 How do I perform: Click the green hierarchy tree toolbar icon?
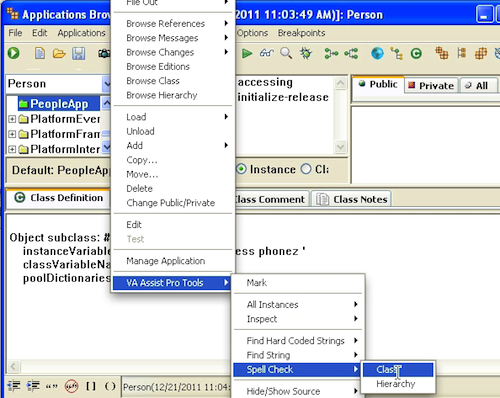397,53
